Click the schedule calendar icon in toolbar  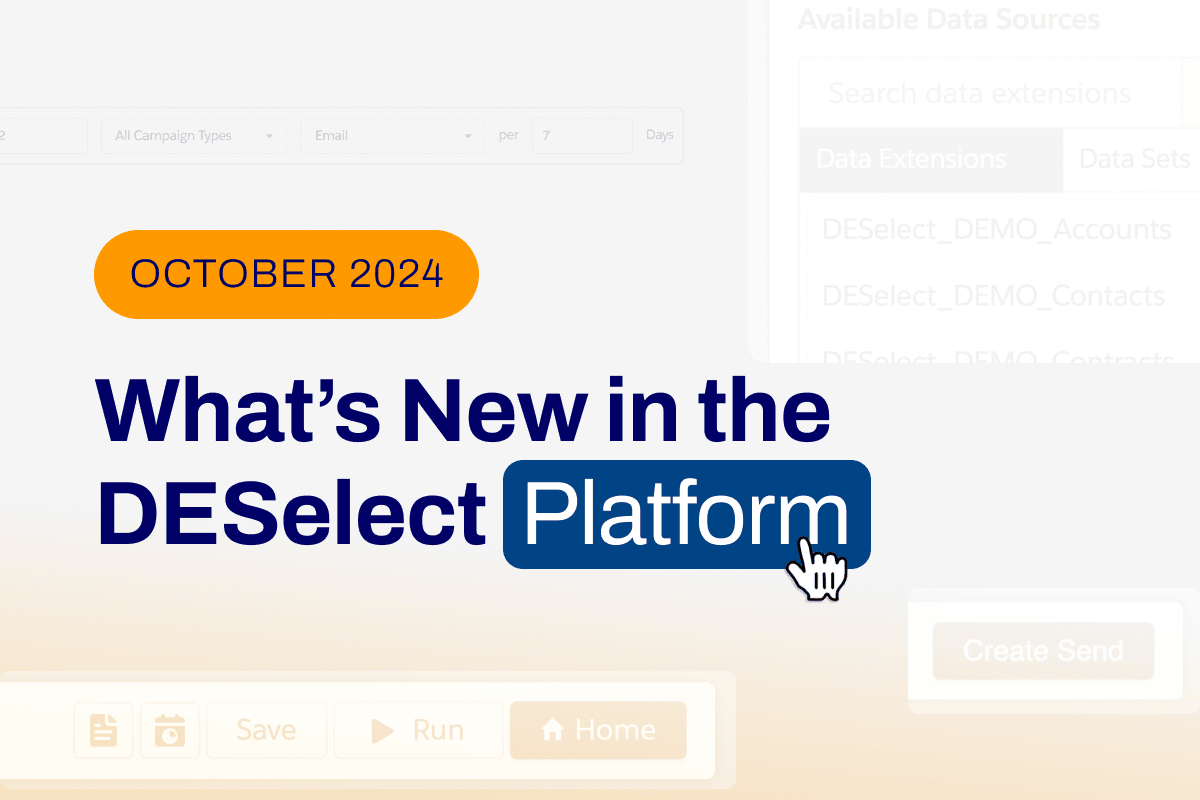pyautogui.click(x=169, y=730)
